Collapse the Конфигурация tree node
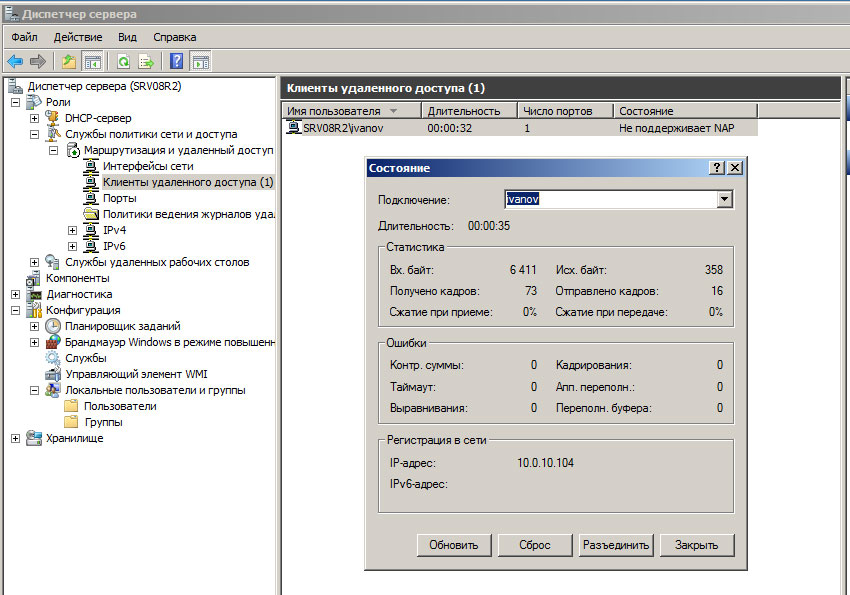 pyautogui.click(x=15, y=310)
